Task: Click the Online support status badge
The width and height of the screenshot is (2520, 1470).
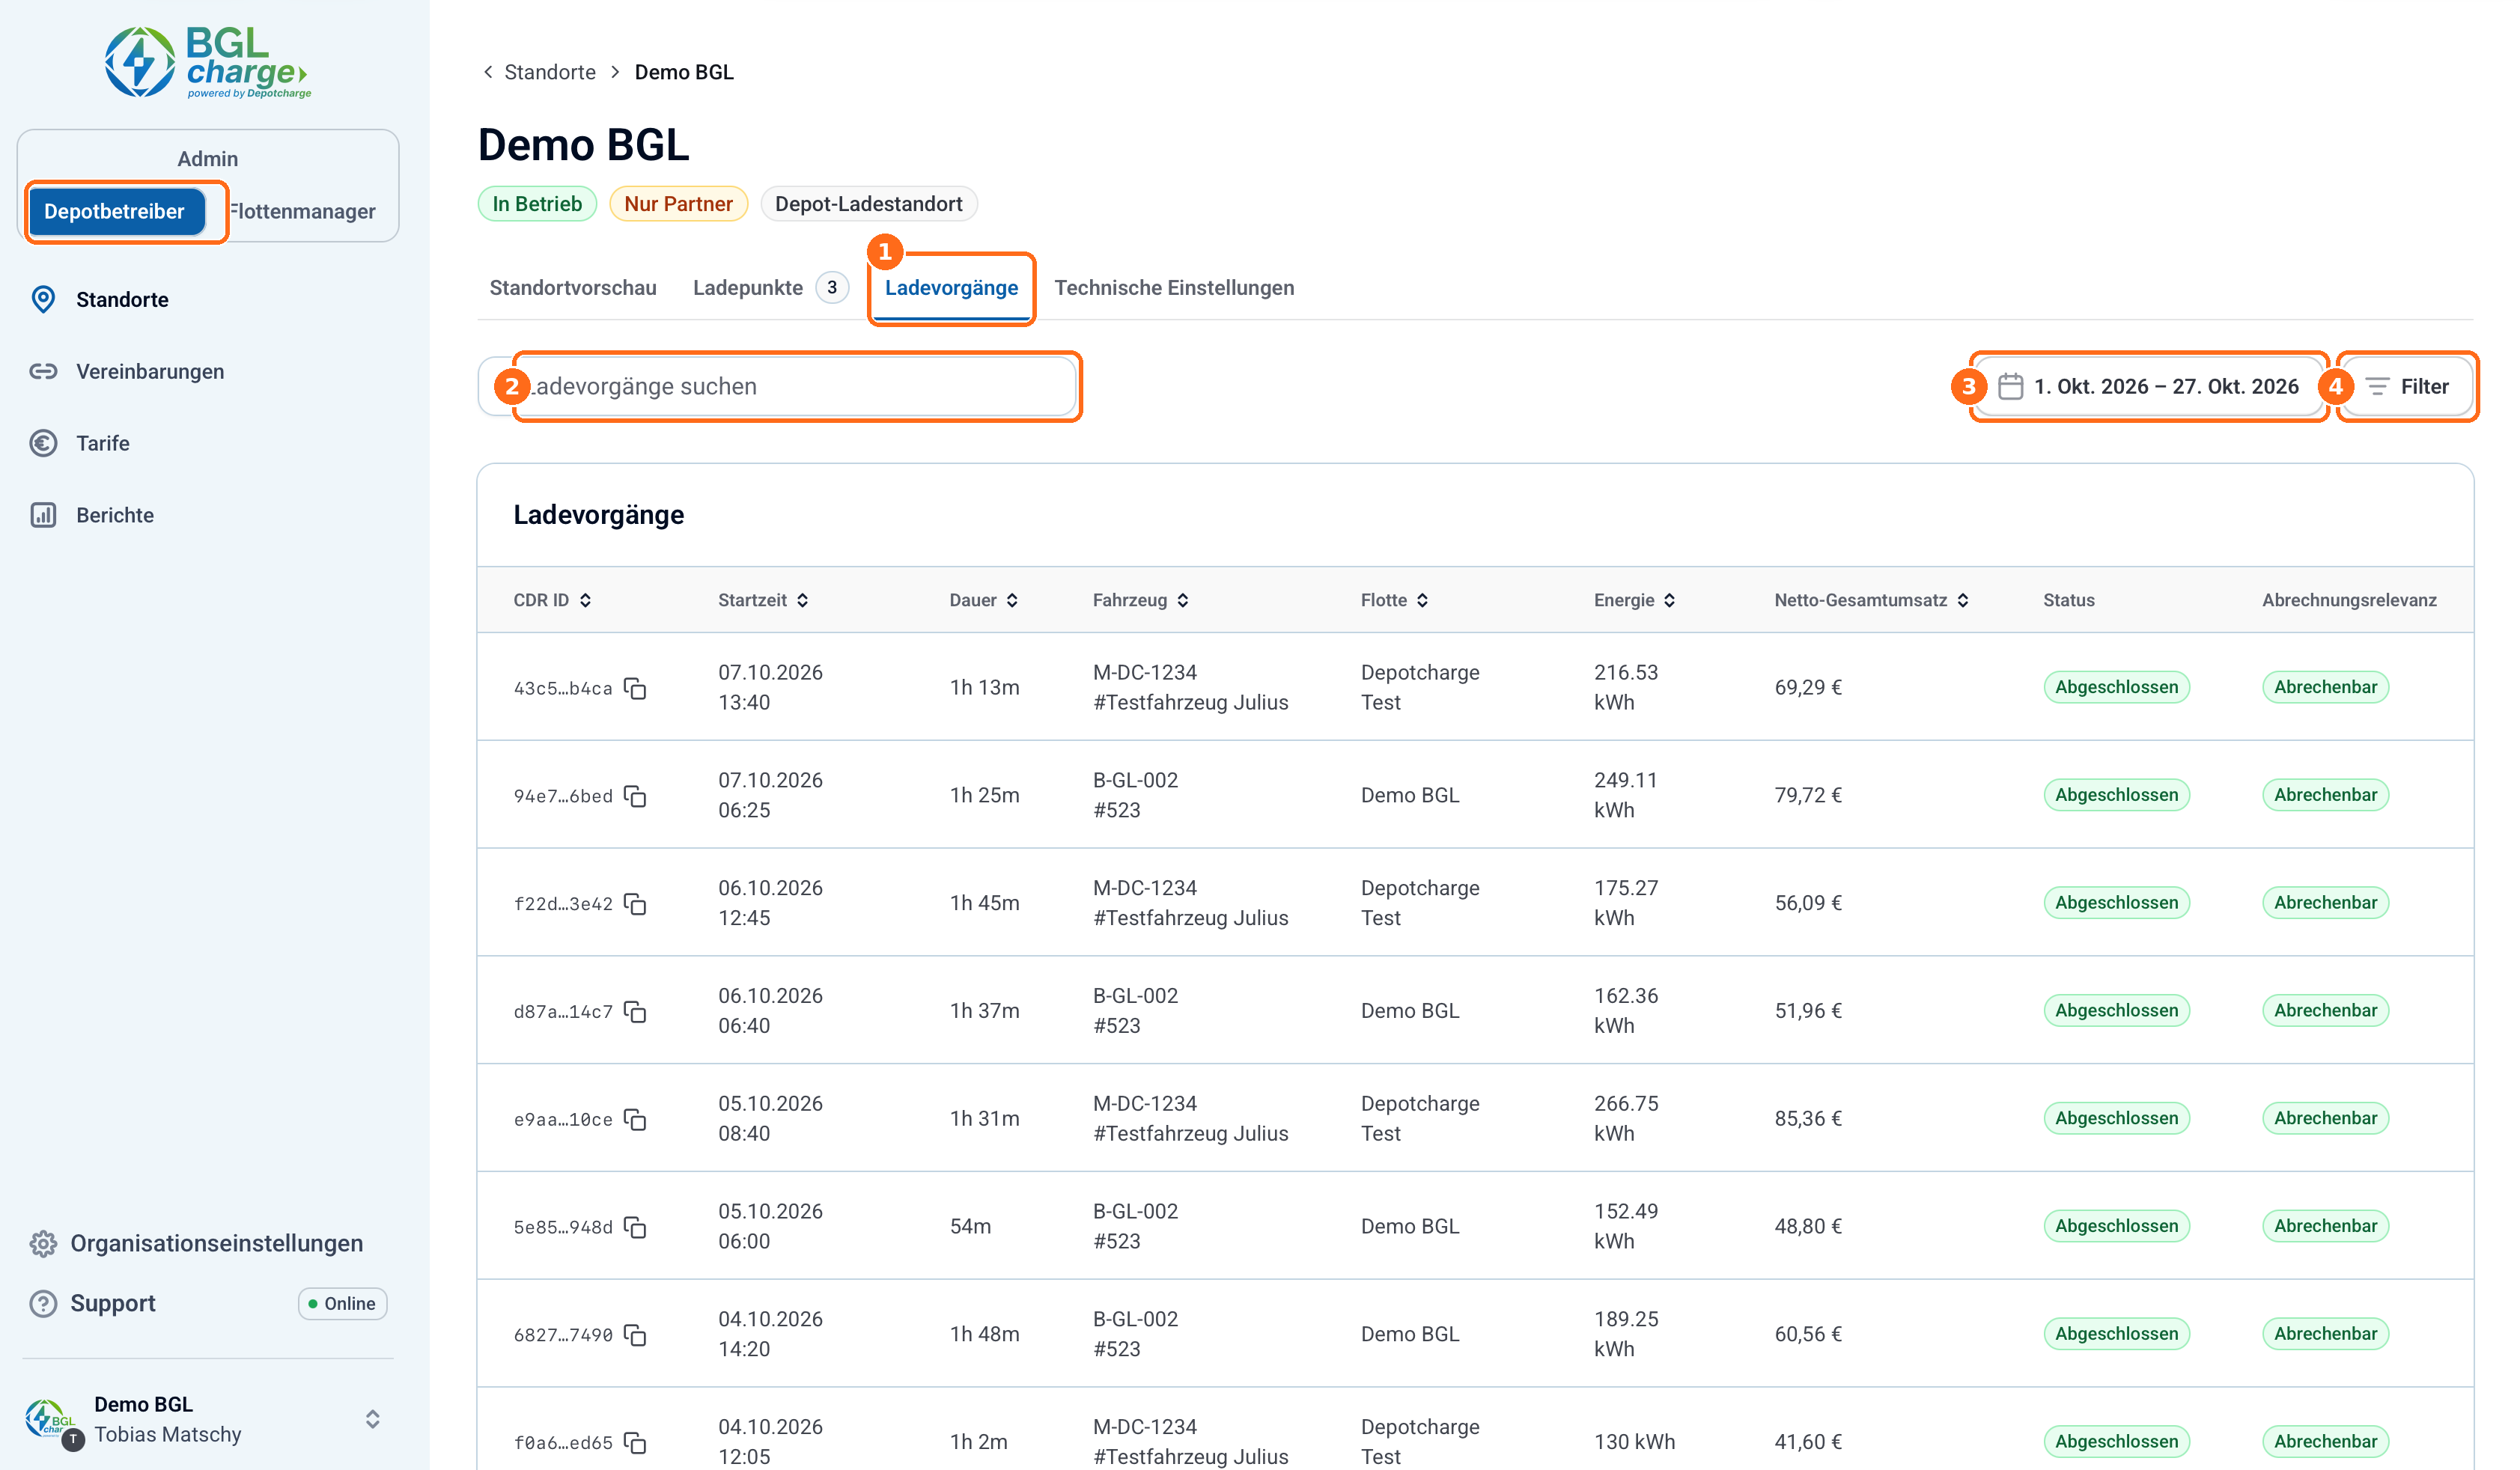Action: [x=342, y=1304]
